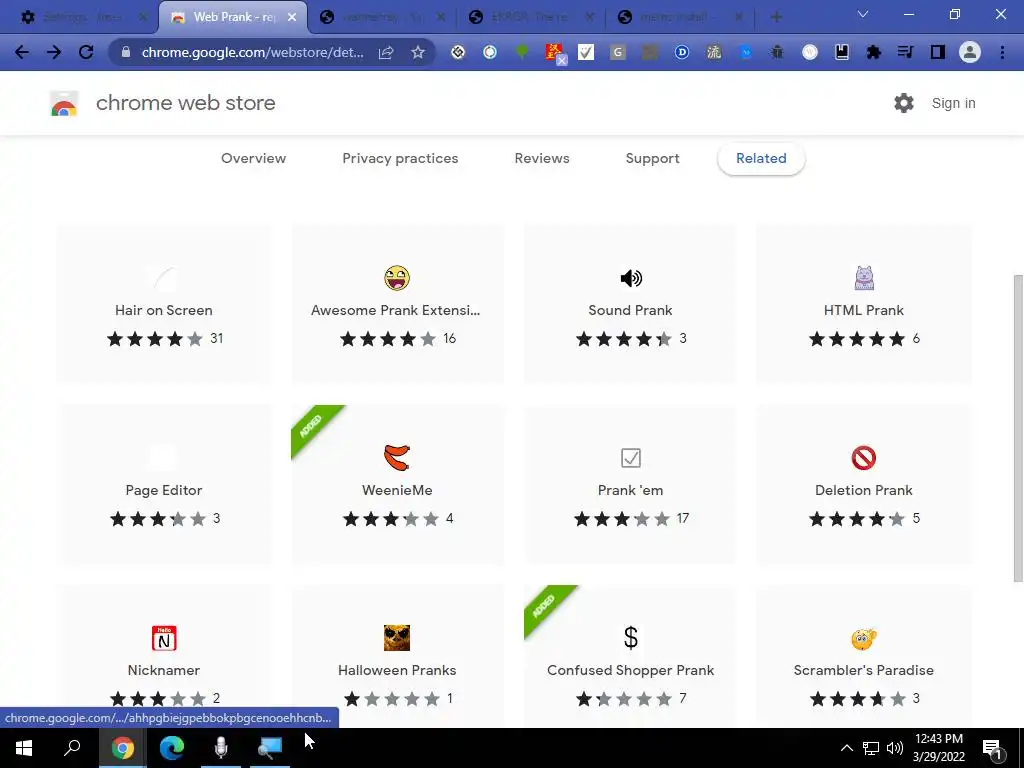Open the Halloween Pranks extension title
Viewport: 1024px width, 768px height.
[x=397, y=670]
